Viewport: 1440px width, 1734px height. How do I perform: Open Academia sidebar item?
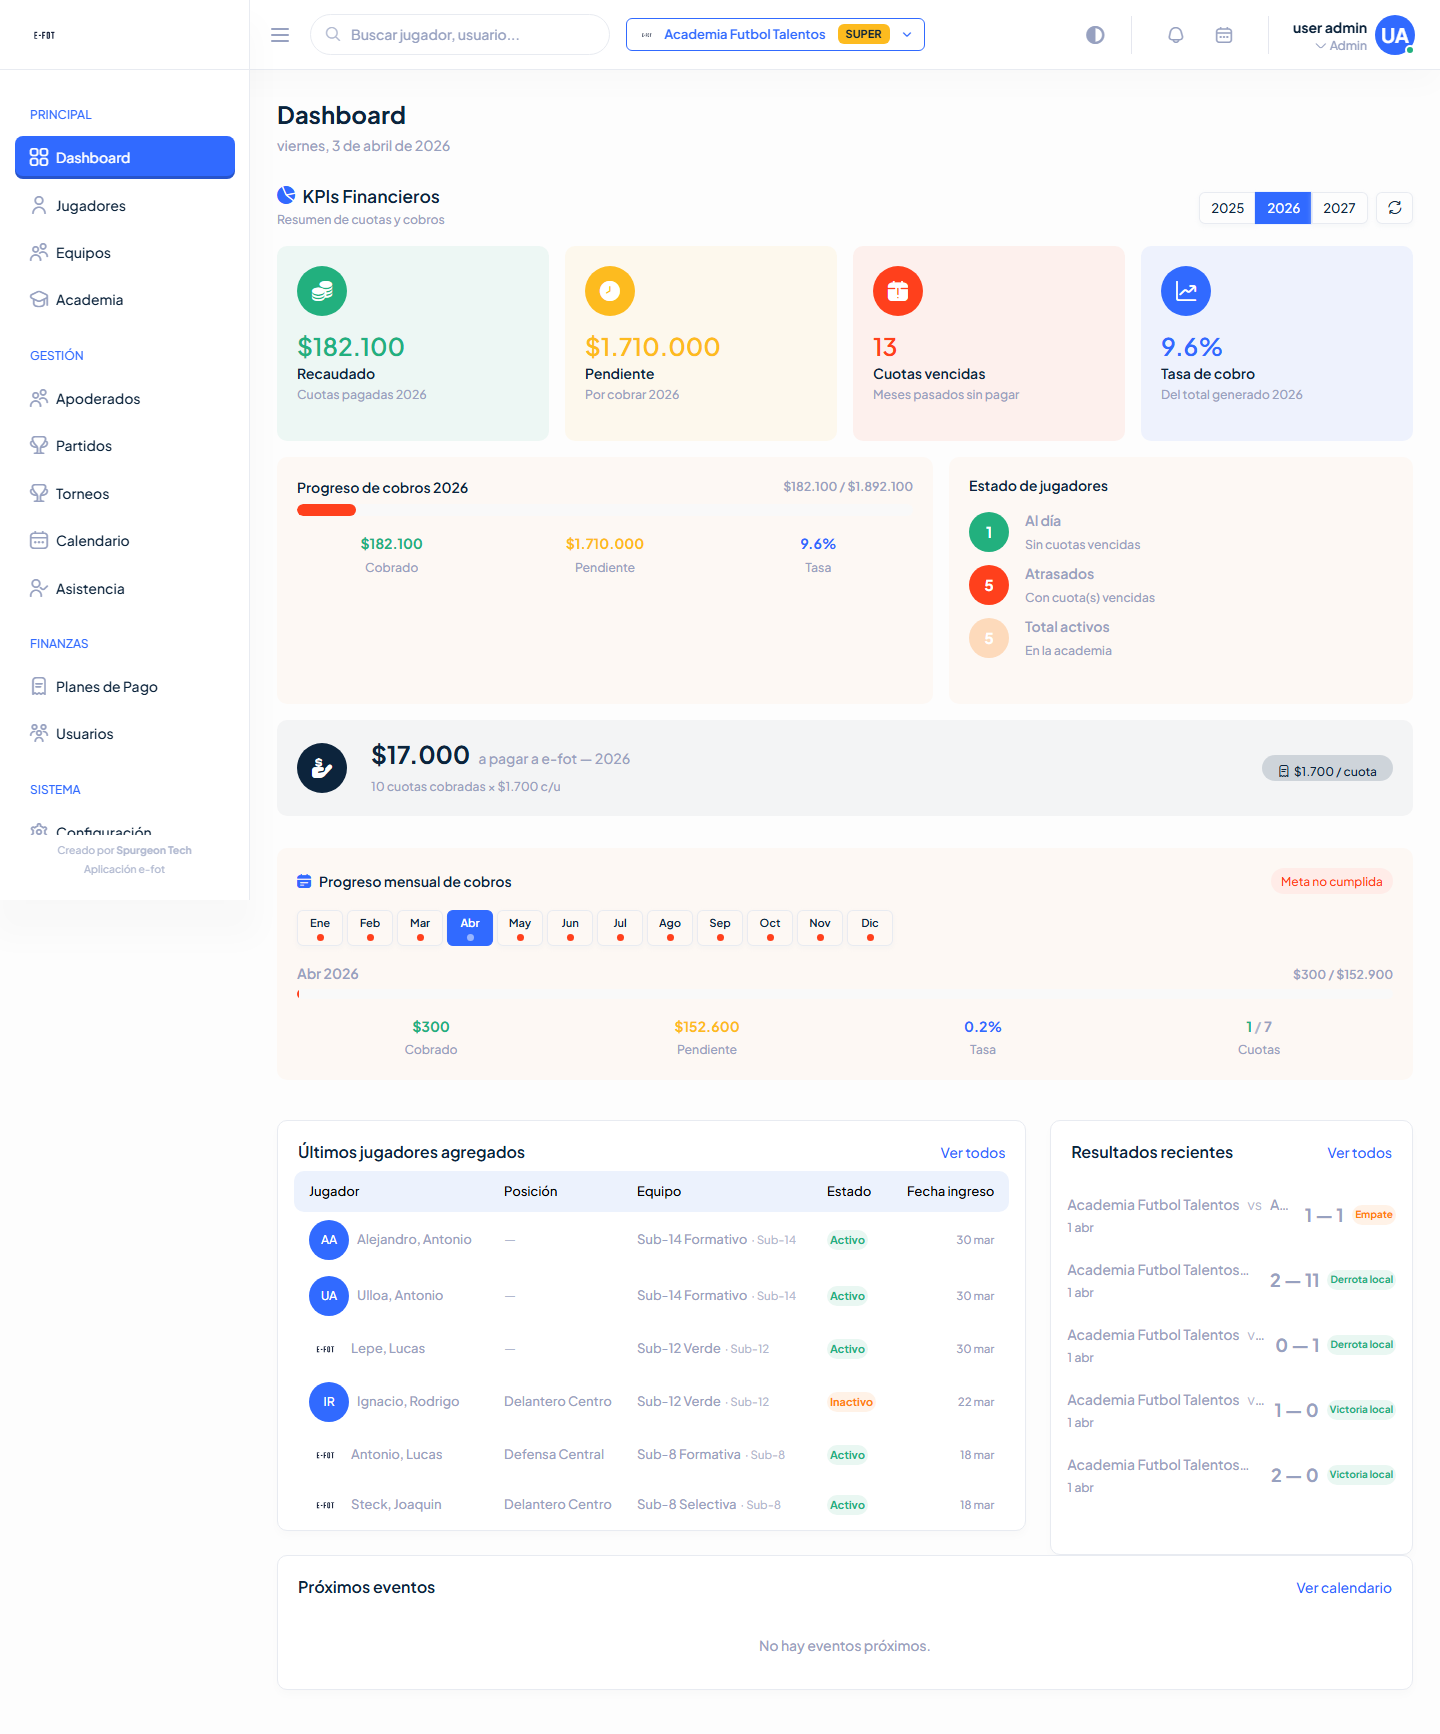pyautogui.click(x=125, y=300)
